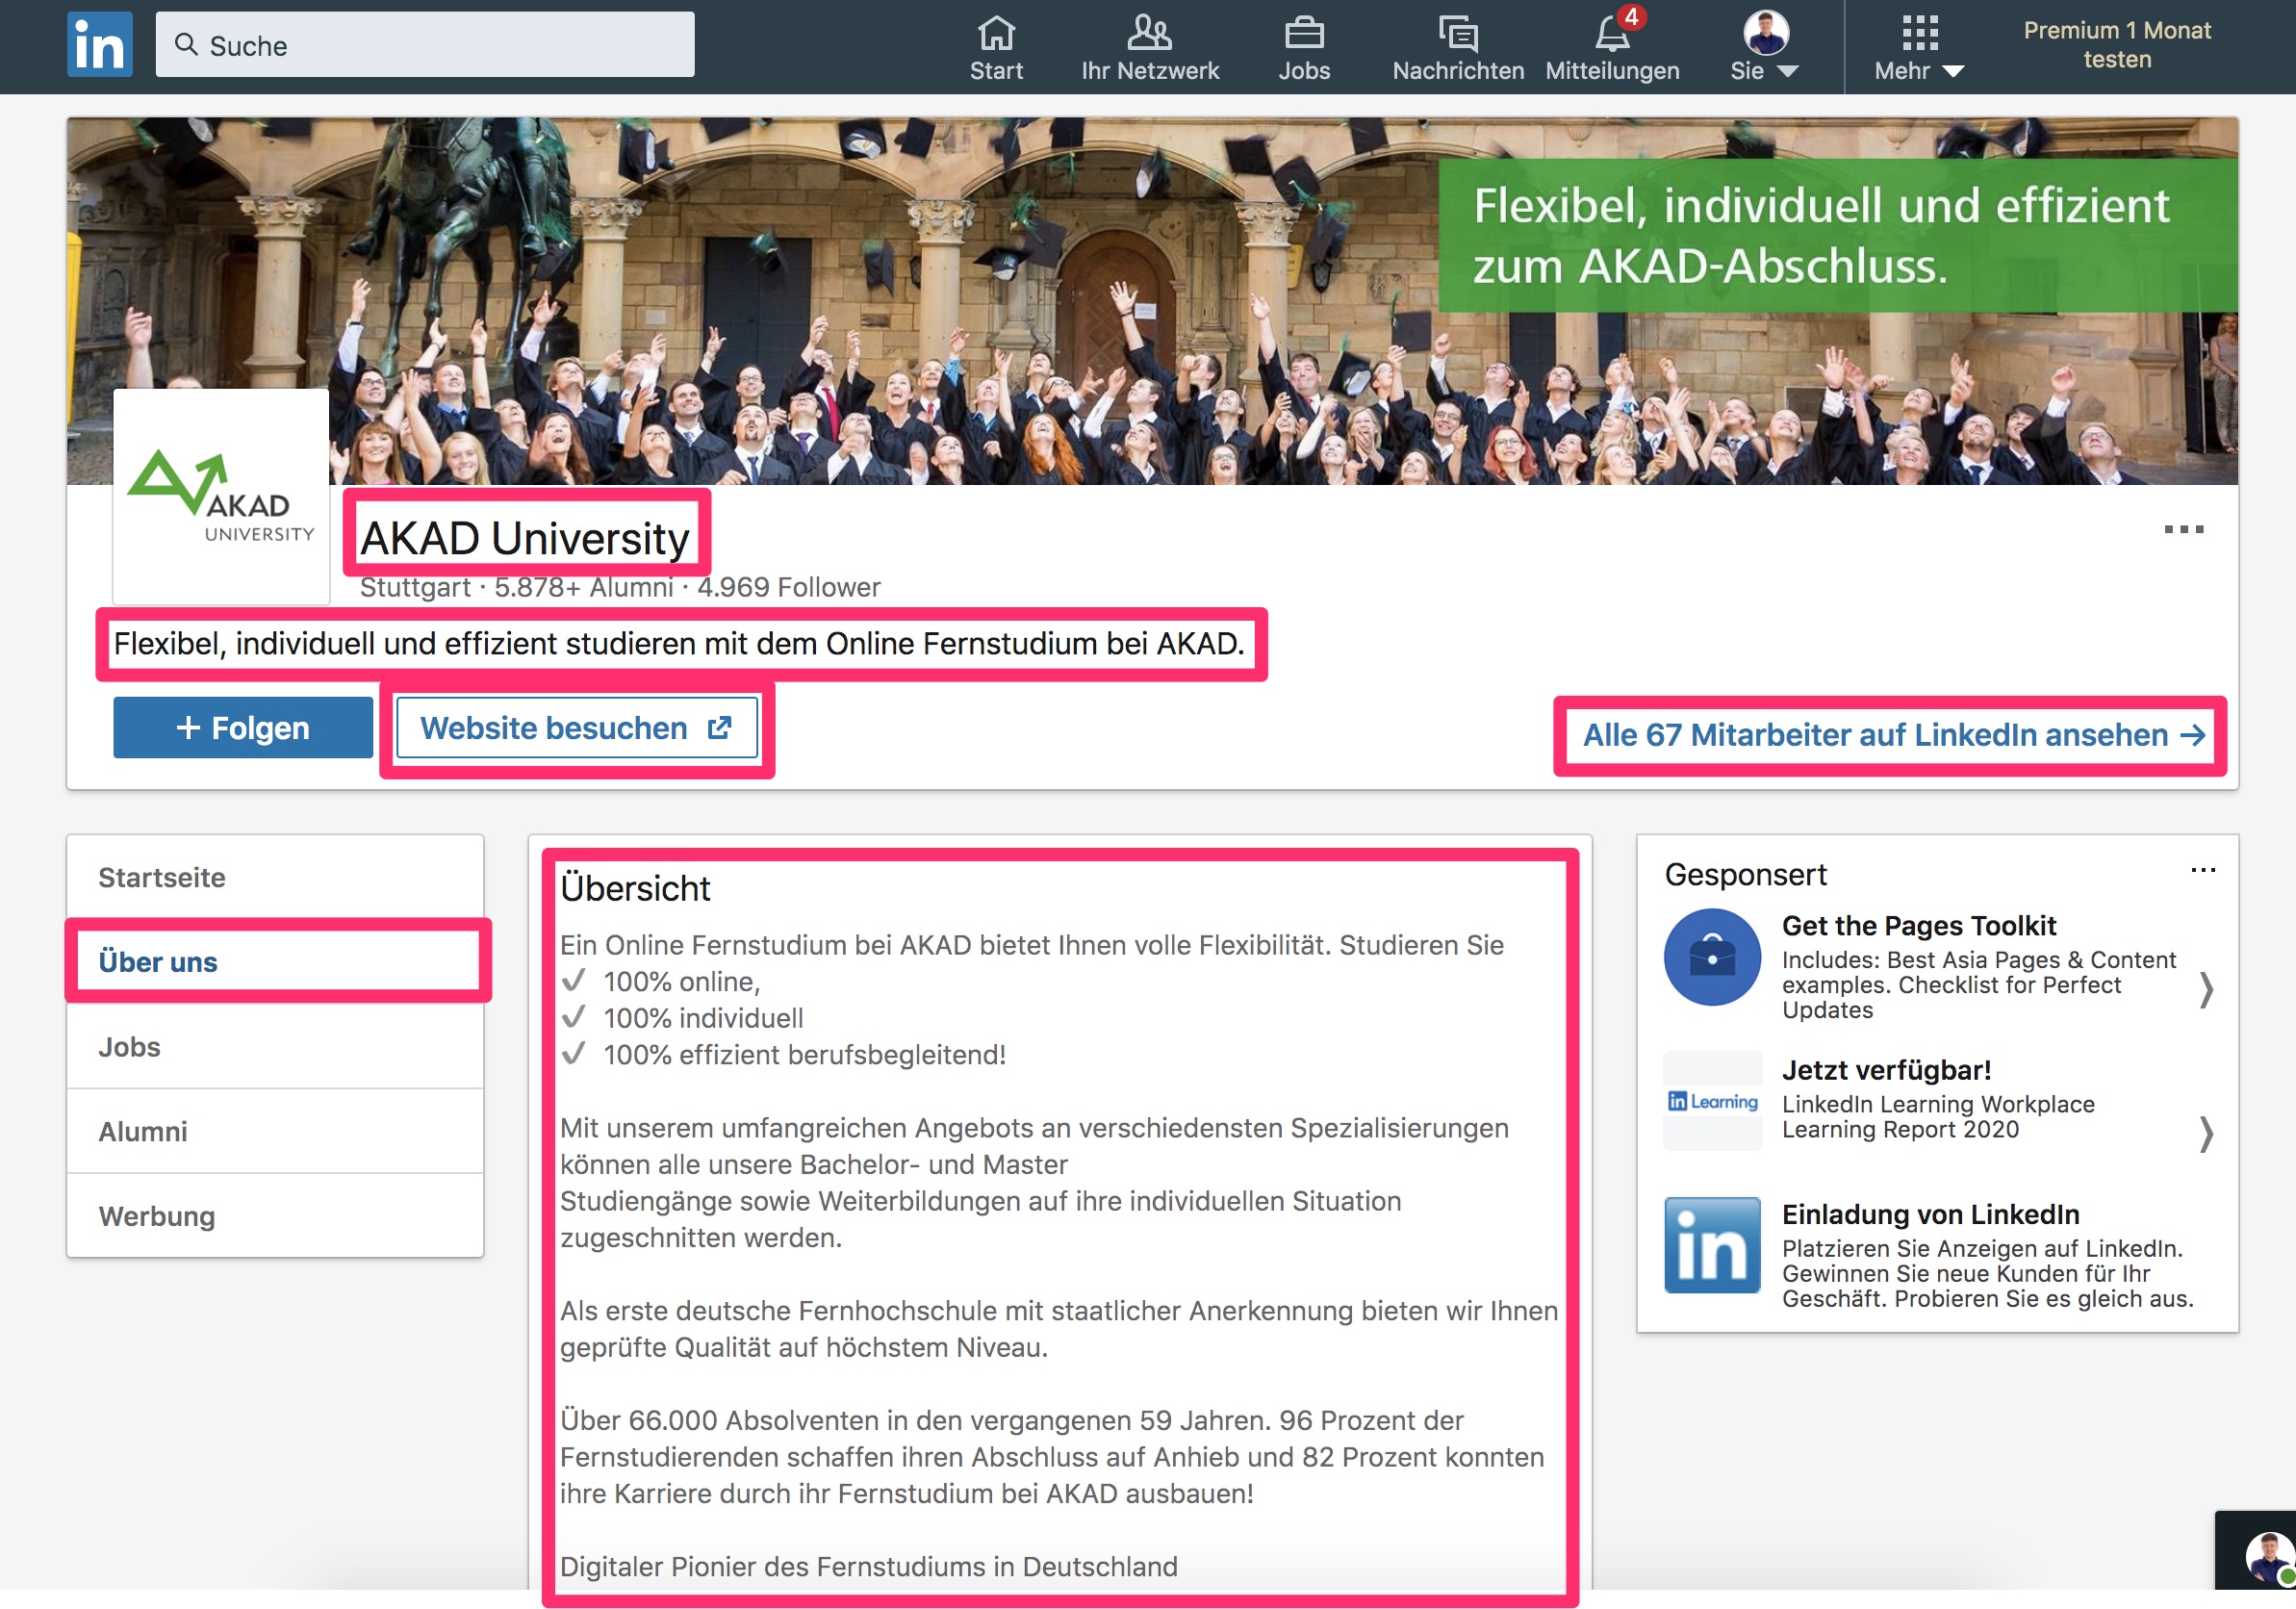Click the Folgen follow button
Image resolution: width=2296 pixels, height=1609 pixels.
(x=243, y=727)
